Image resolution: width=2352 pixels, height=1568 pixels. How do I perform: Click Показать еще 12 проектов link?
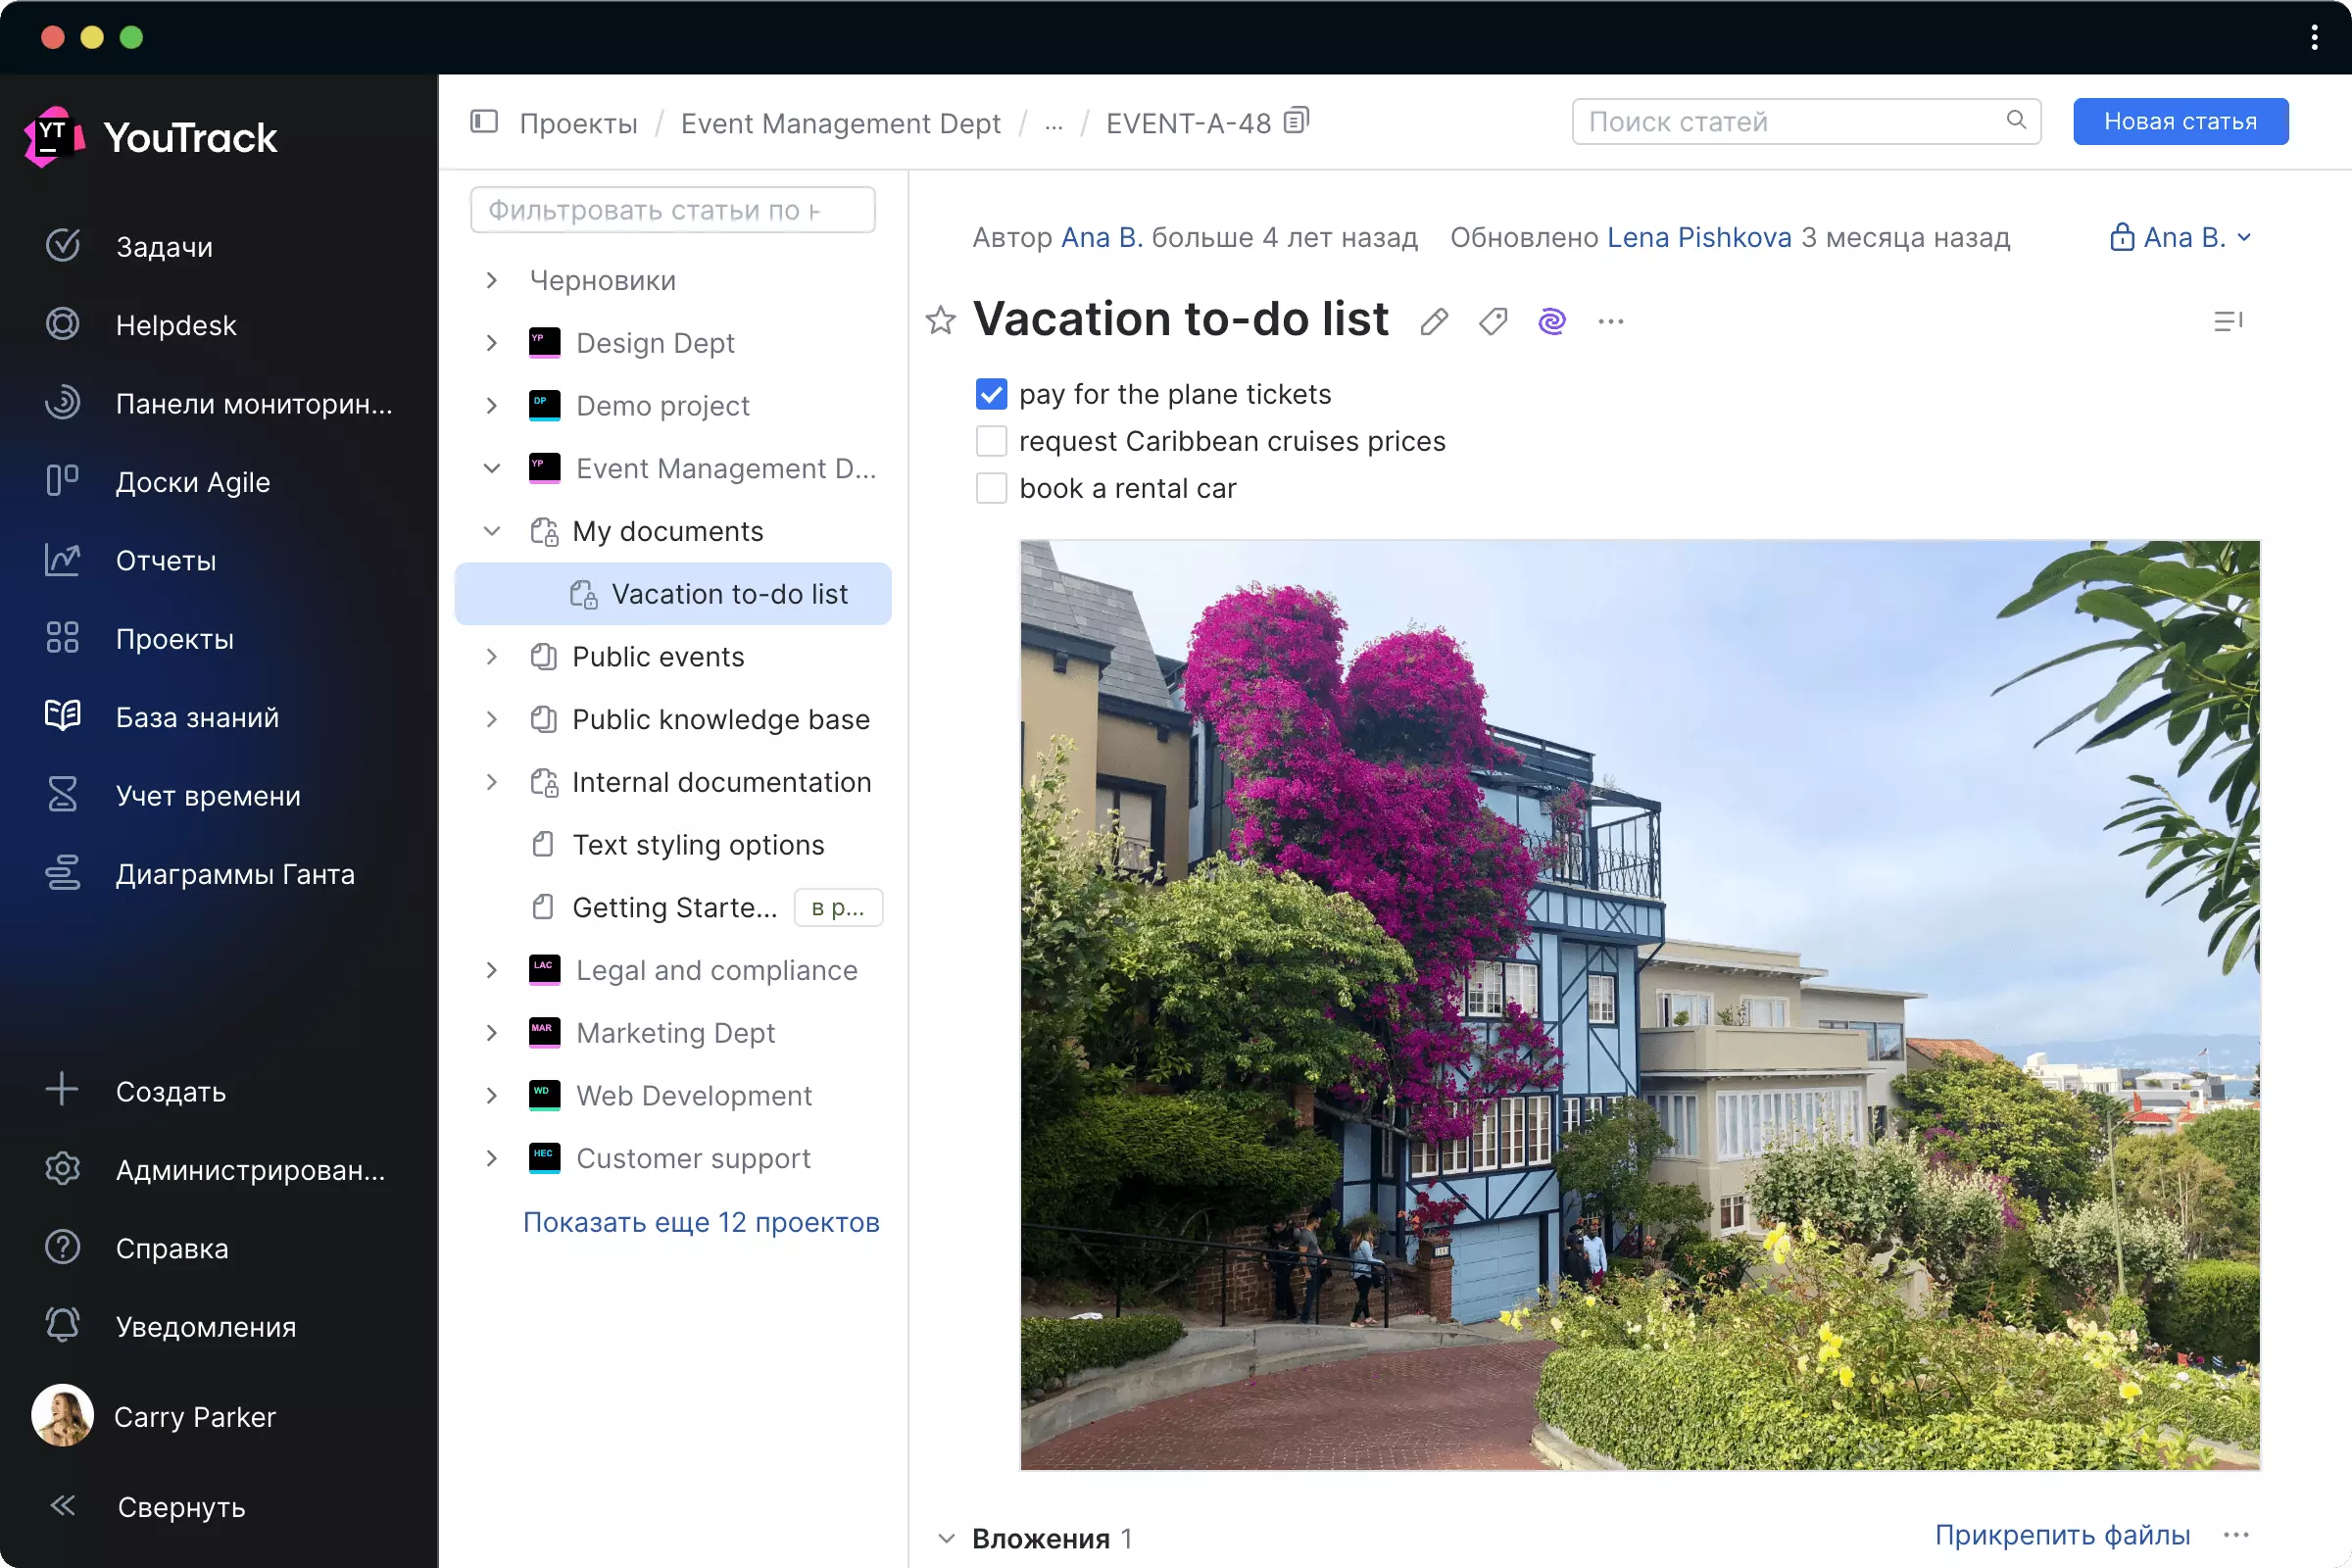pos(701,1222)
